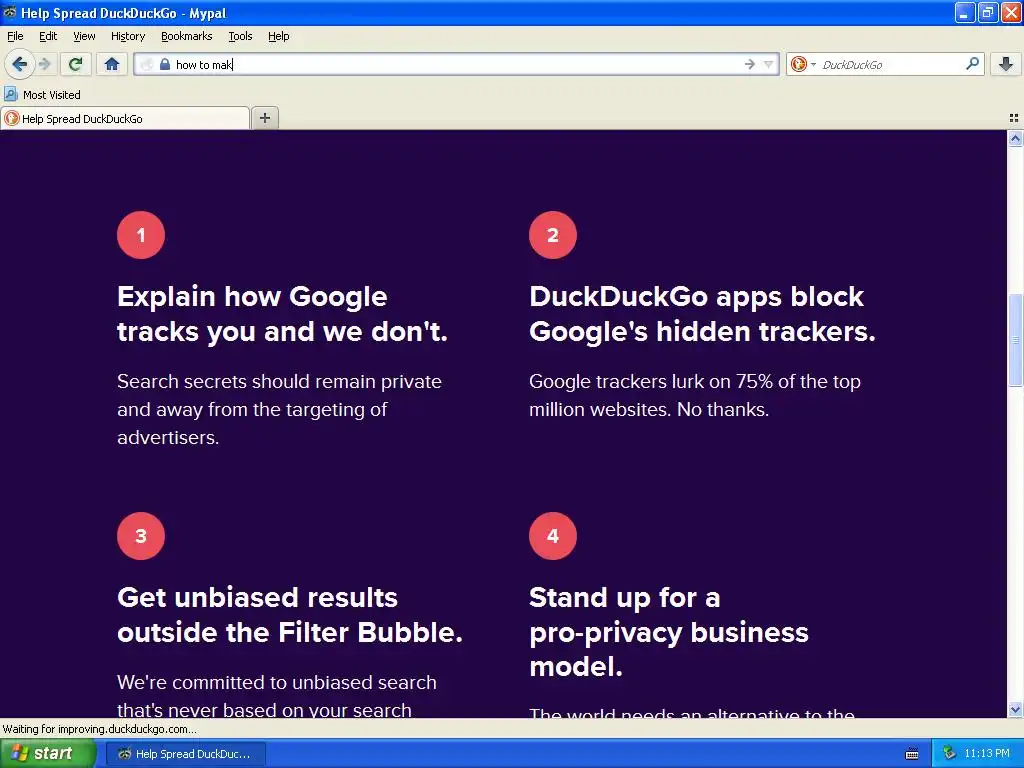Open the Downloads arrow button
This screenshot has width=1024, height=768.
click(1006, 64)
